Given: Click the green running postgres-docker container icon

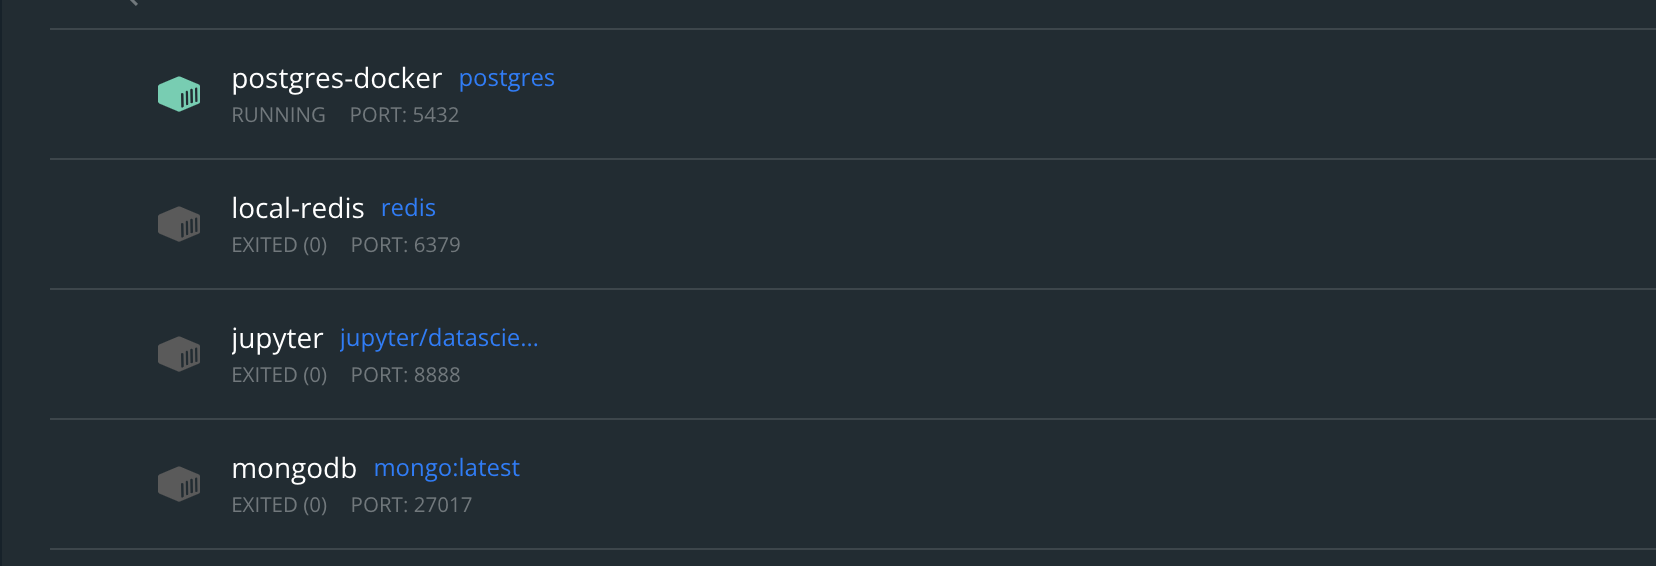Looking at the screenshot, I should (179, 94).
